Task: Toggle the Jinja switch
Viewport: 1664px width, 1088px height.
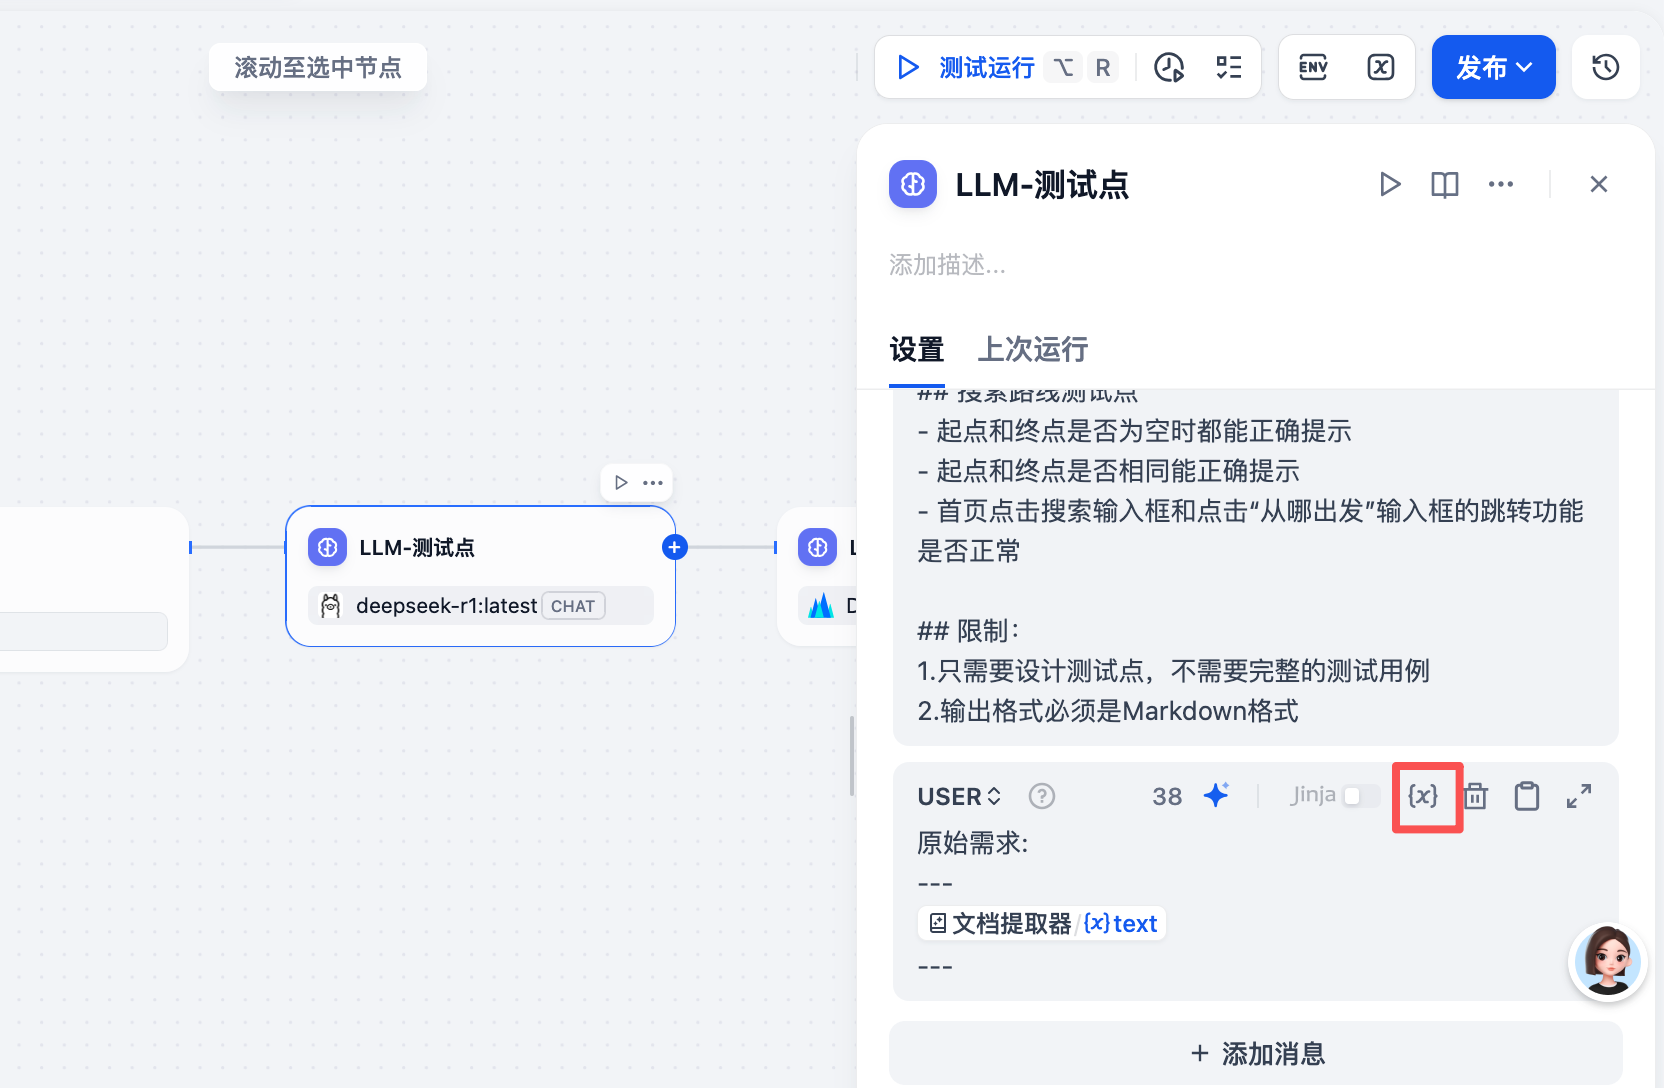Action: coord(1361,796)
